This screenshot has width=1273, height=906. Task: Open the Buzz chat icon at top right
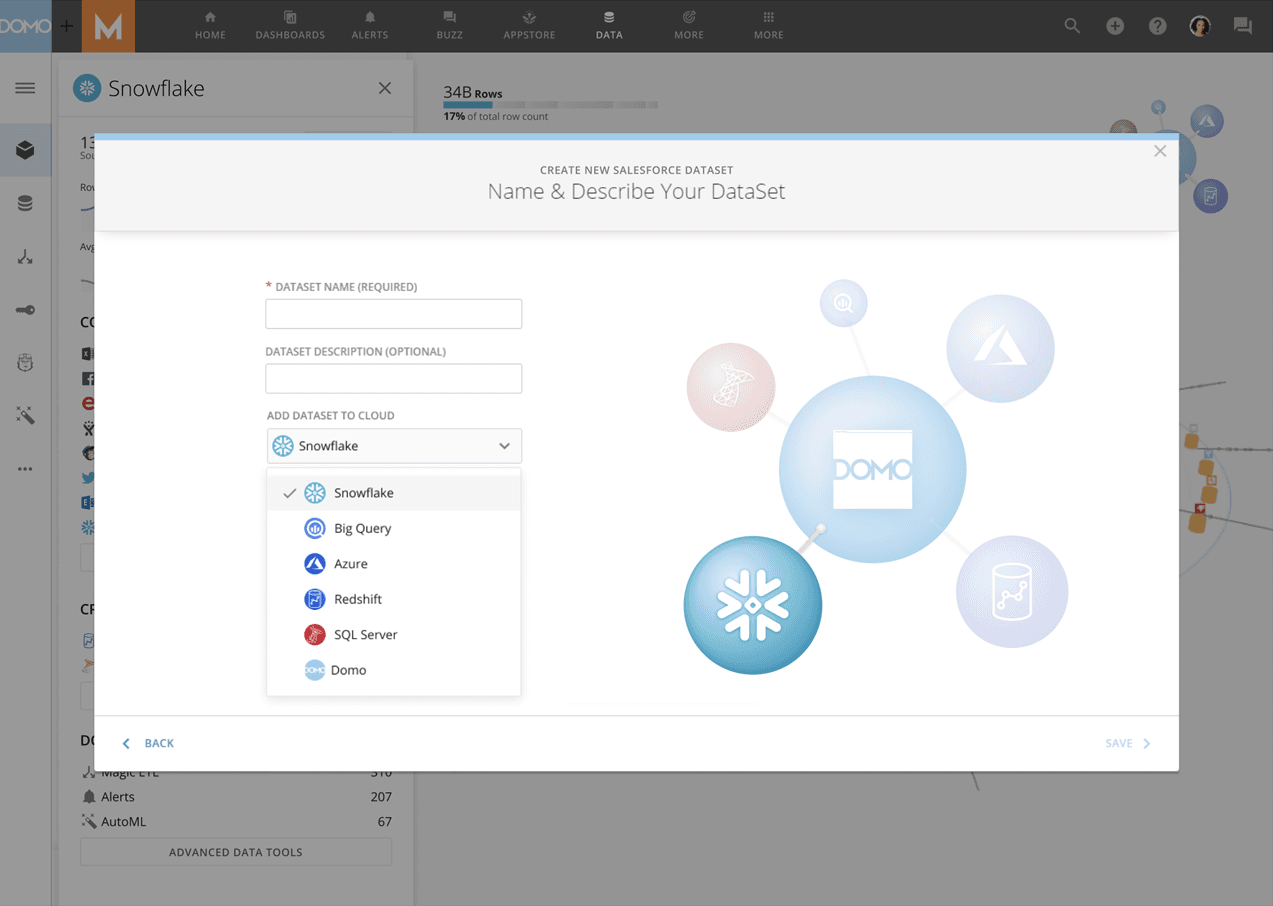pos(1243,26)
